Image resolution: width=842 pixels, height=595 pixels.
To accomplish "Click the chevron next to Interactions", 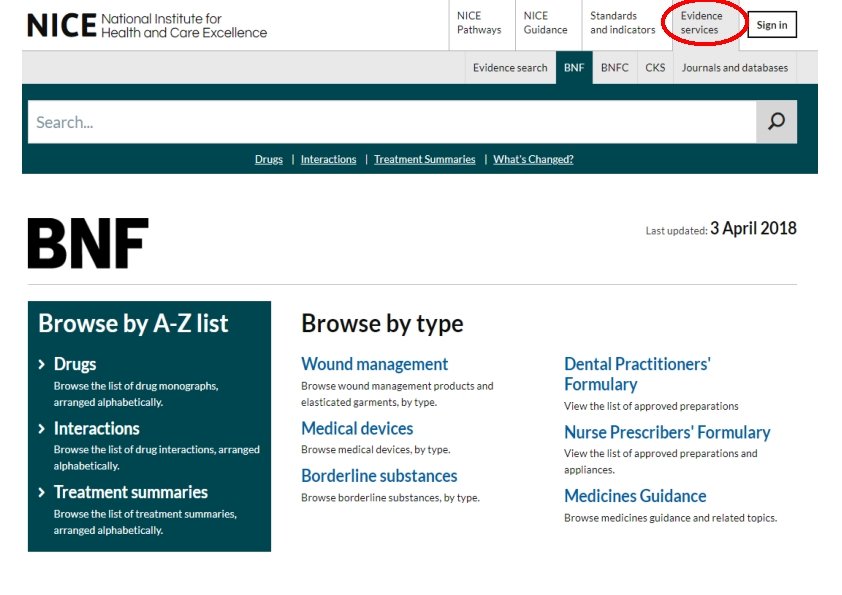I will 42,429.
